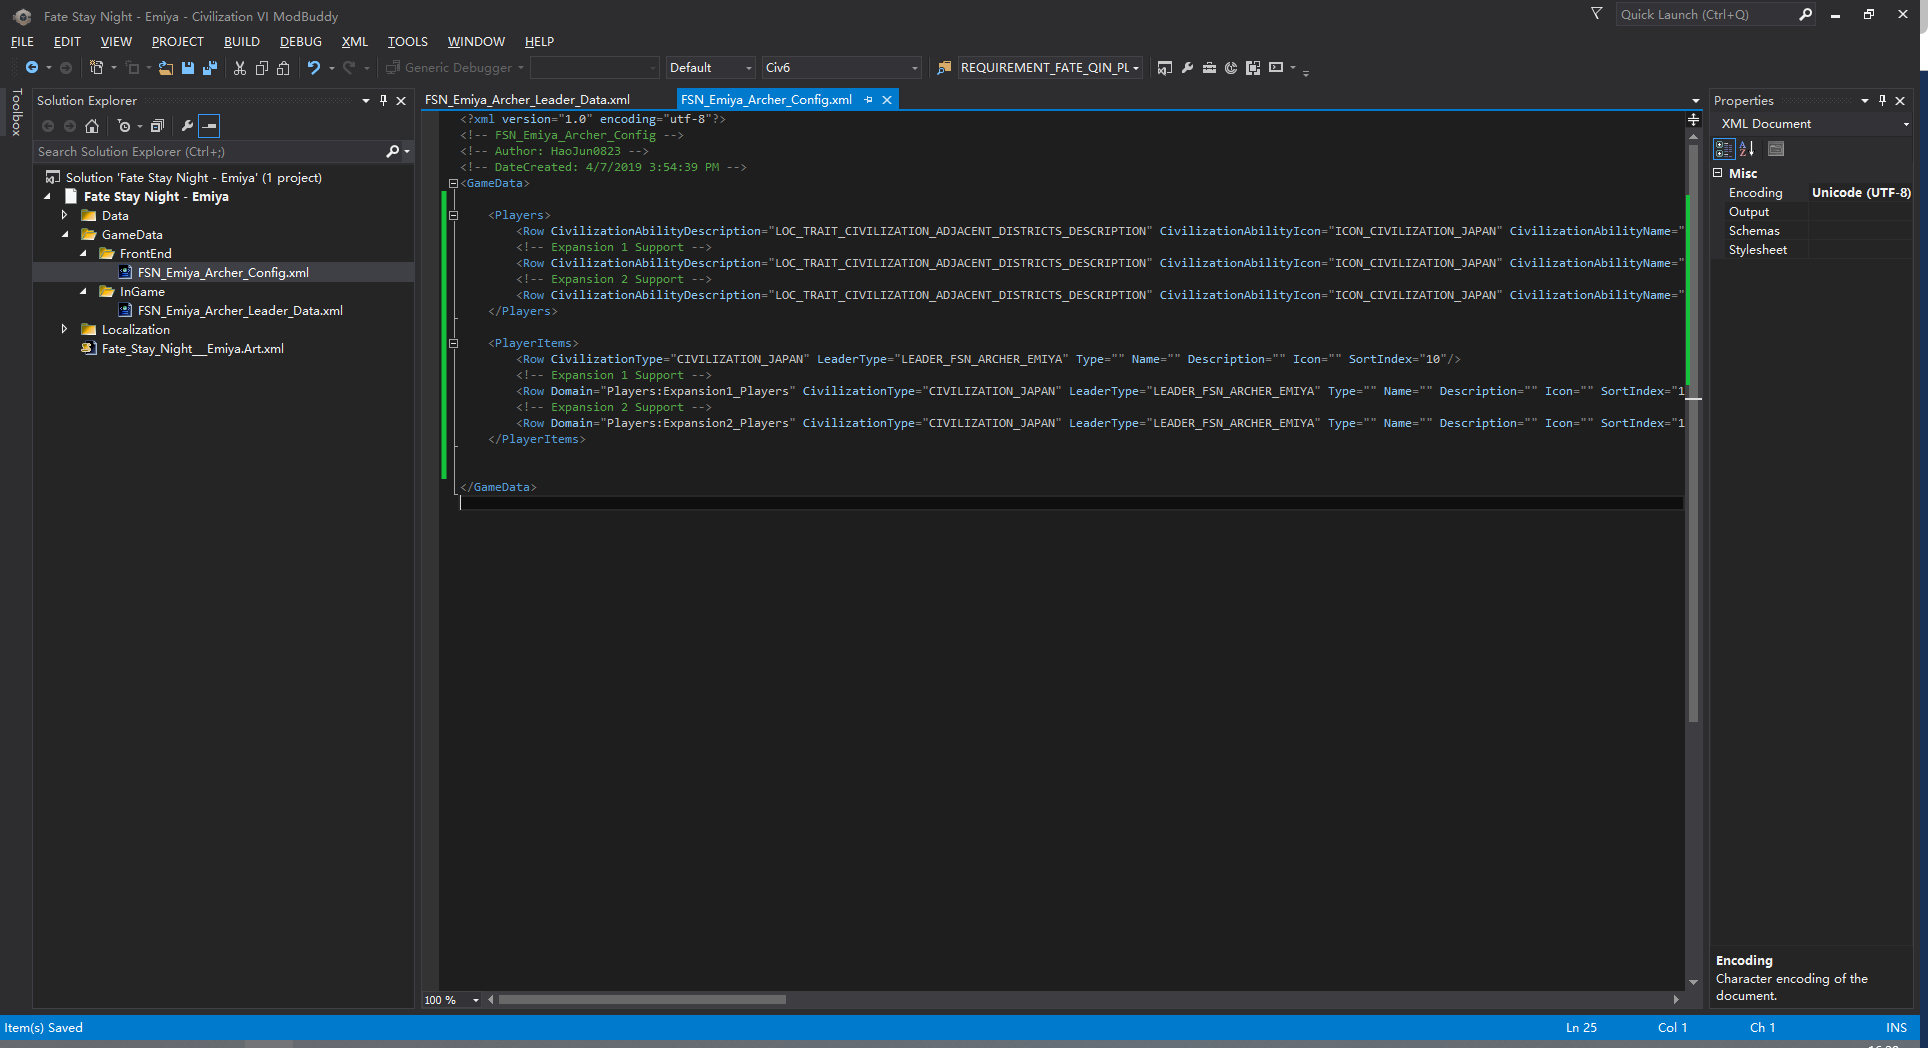Collapse the PlayerItems XML block
The image size is (1928, 1048).
[x=453, y=343]
